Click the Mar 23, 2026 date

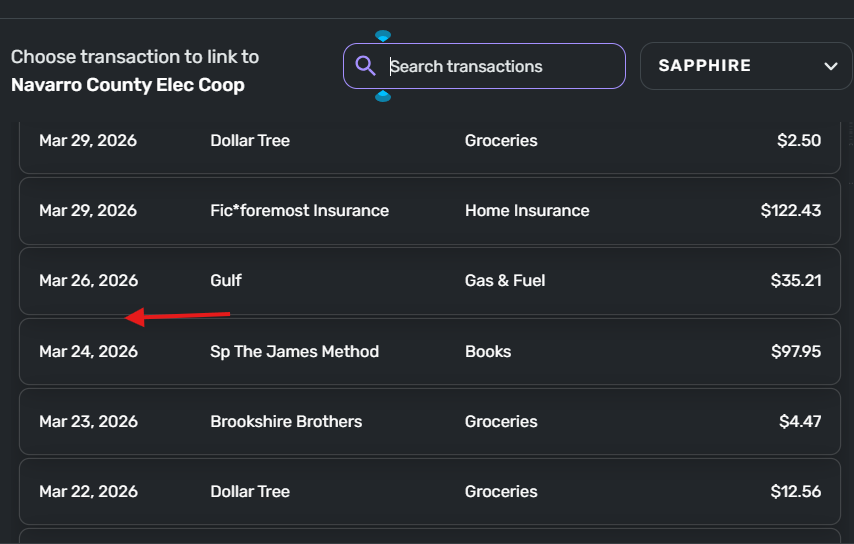click(x=88, y=422)
